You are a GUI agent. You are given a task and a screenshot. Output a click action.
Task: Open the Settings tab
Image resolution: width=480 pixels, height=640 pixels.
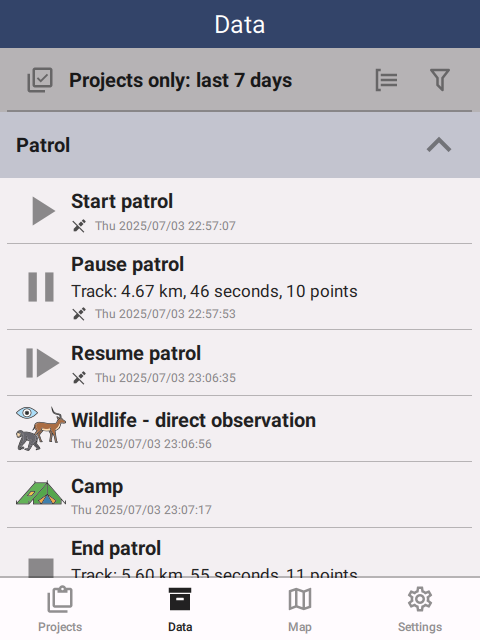(420, 609)
